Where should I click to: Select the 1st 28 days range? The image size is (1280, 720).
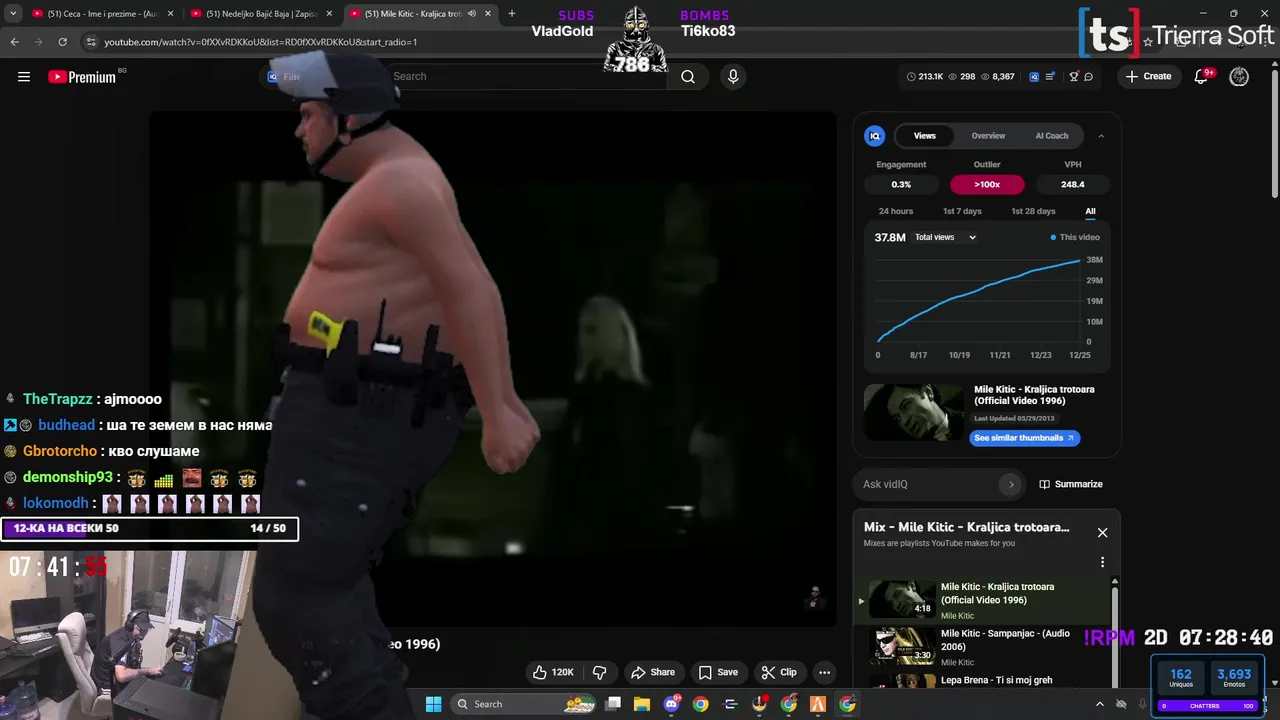[x=1033, y=211]
